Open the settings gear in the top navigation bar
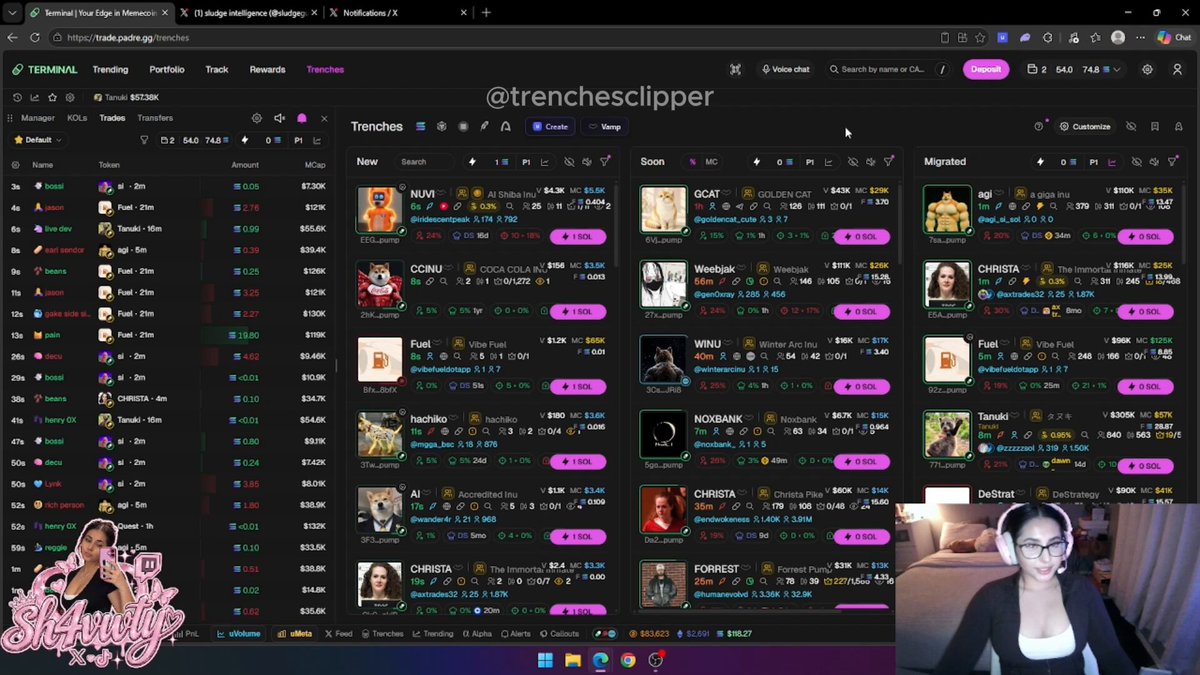 pos(1147,69)
